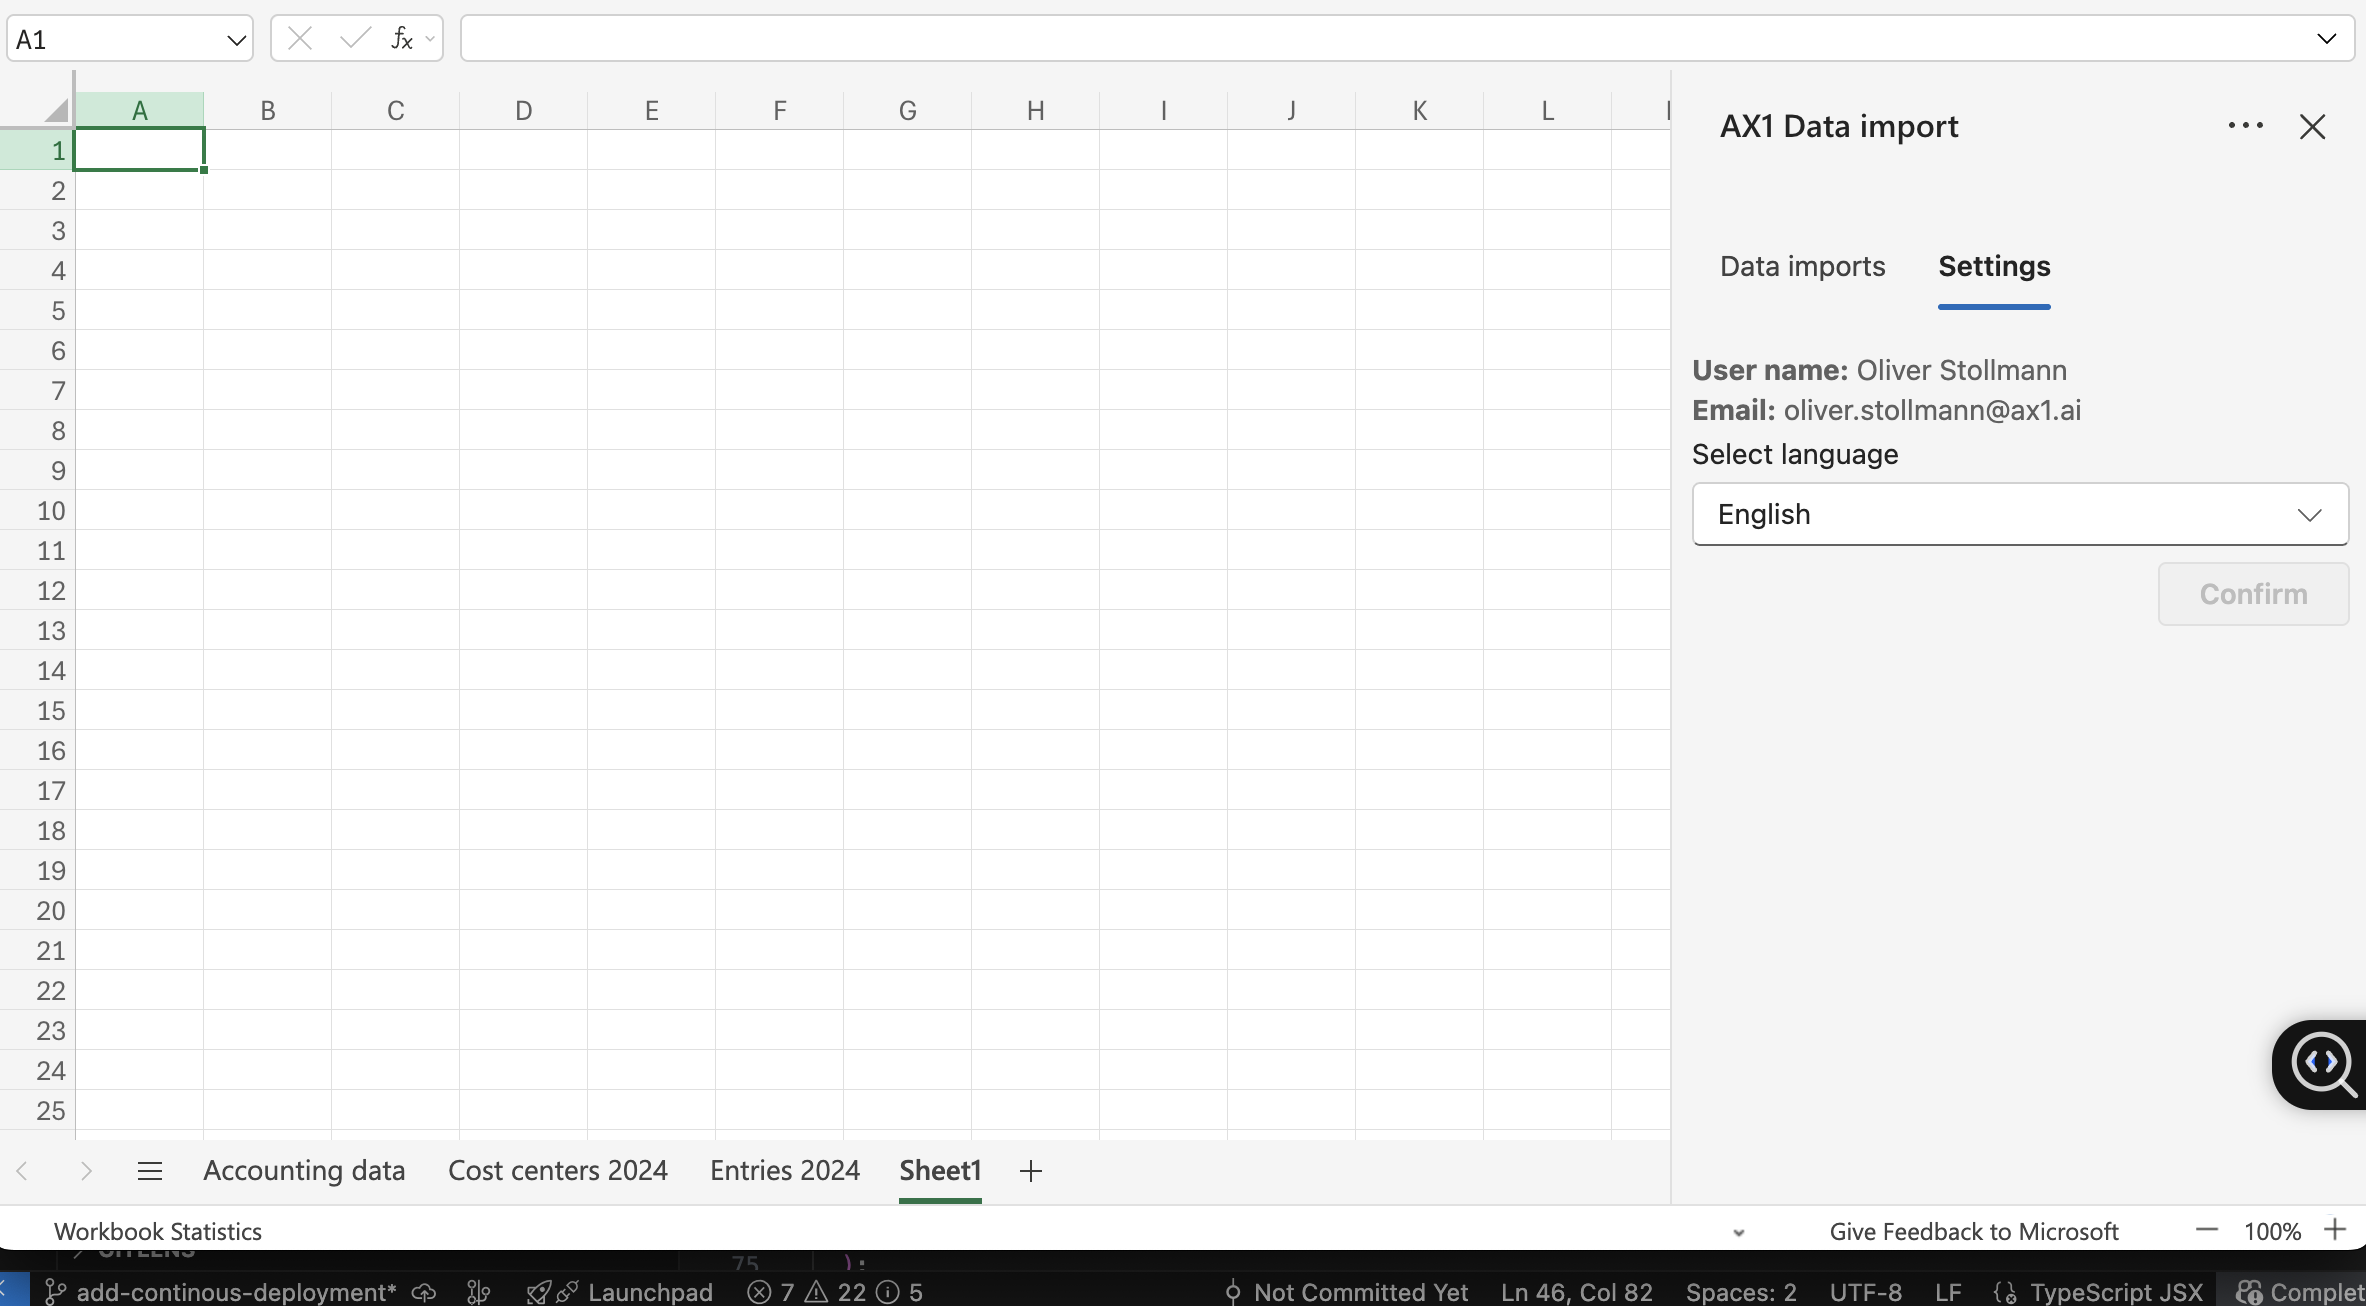Open the all sheets list icon

pos(150,1171)
